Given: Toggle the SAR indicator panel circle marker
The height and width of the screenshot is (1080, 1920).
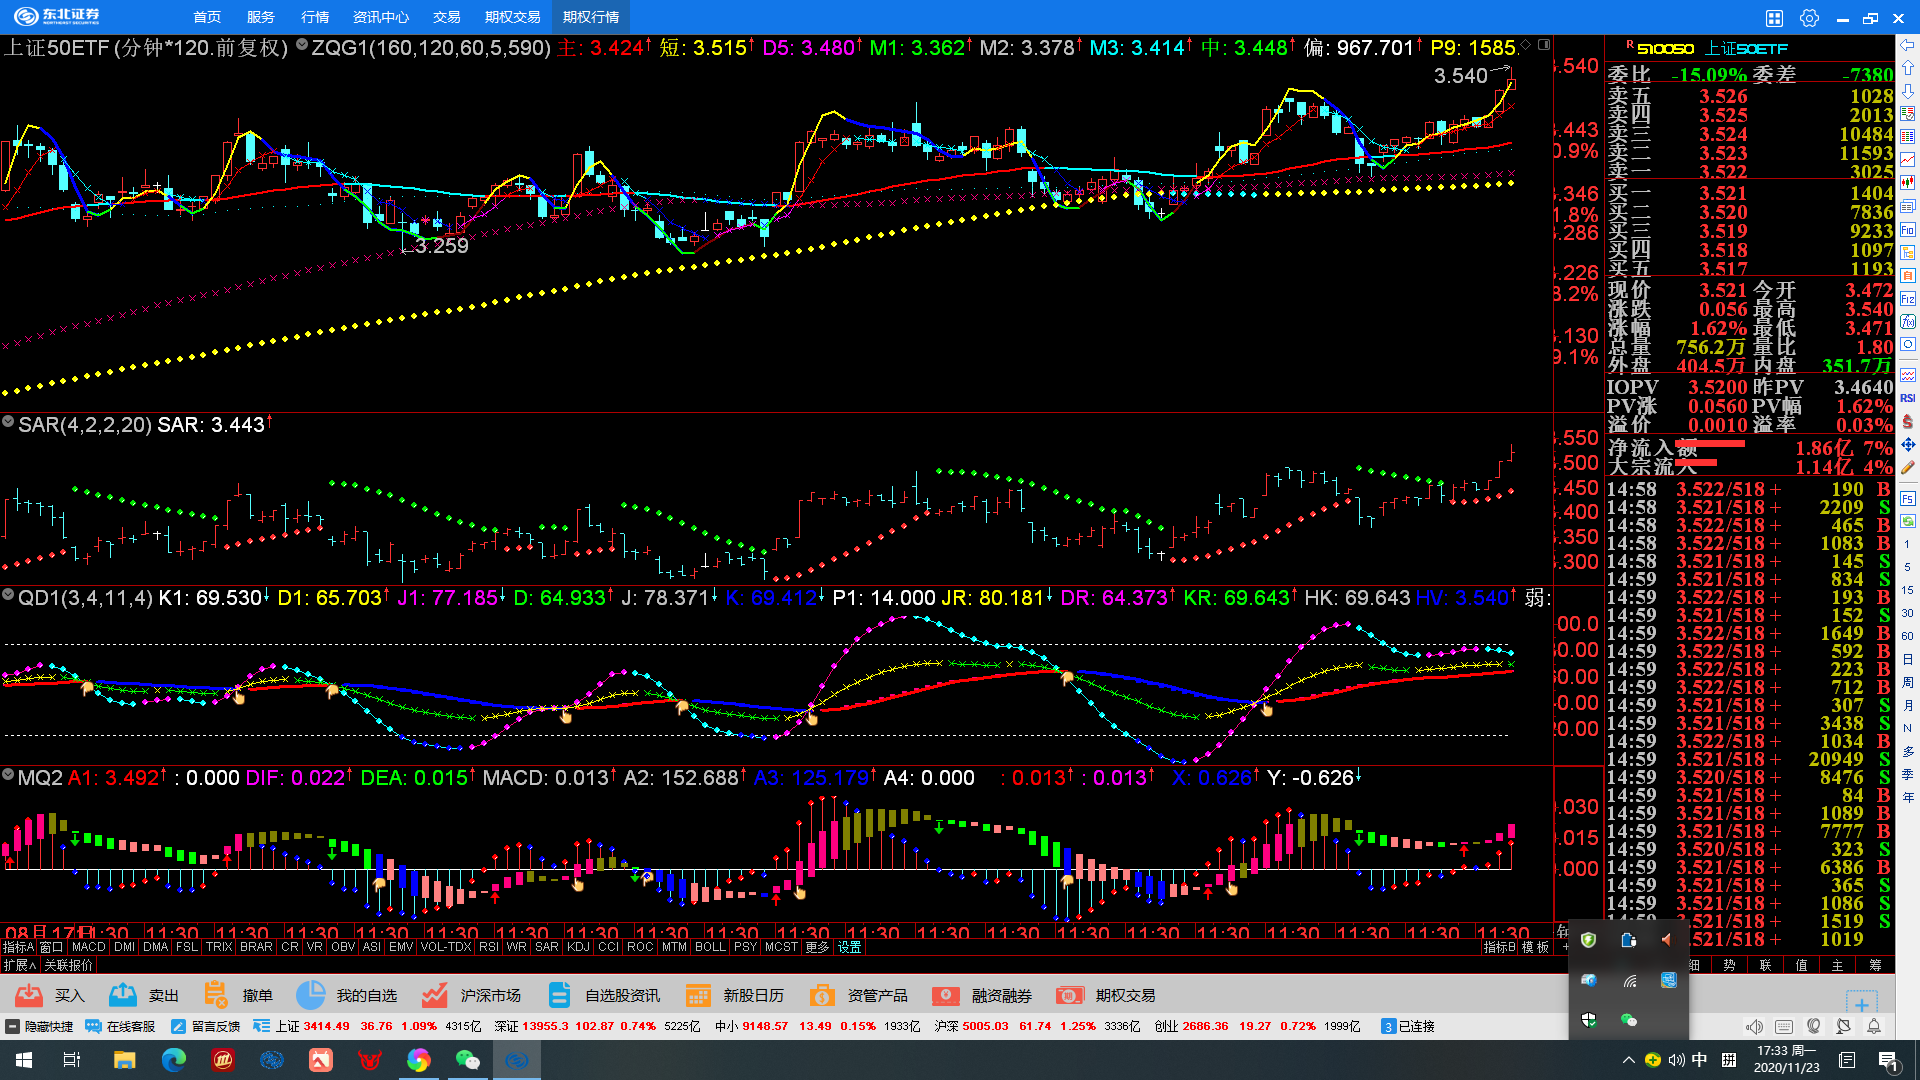Looking at the screenshot, I should (x=8, y=422).
